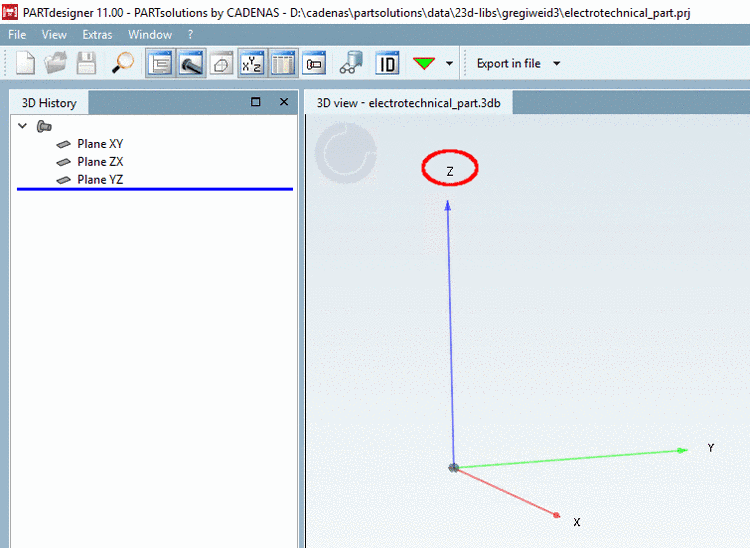Click the ID toolbar icon
Image resolution: width=750 pixels, height=548 pixels.
coord(387,63)
